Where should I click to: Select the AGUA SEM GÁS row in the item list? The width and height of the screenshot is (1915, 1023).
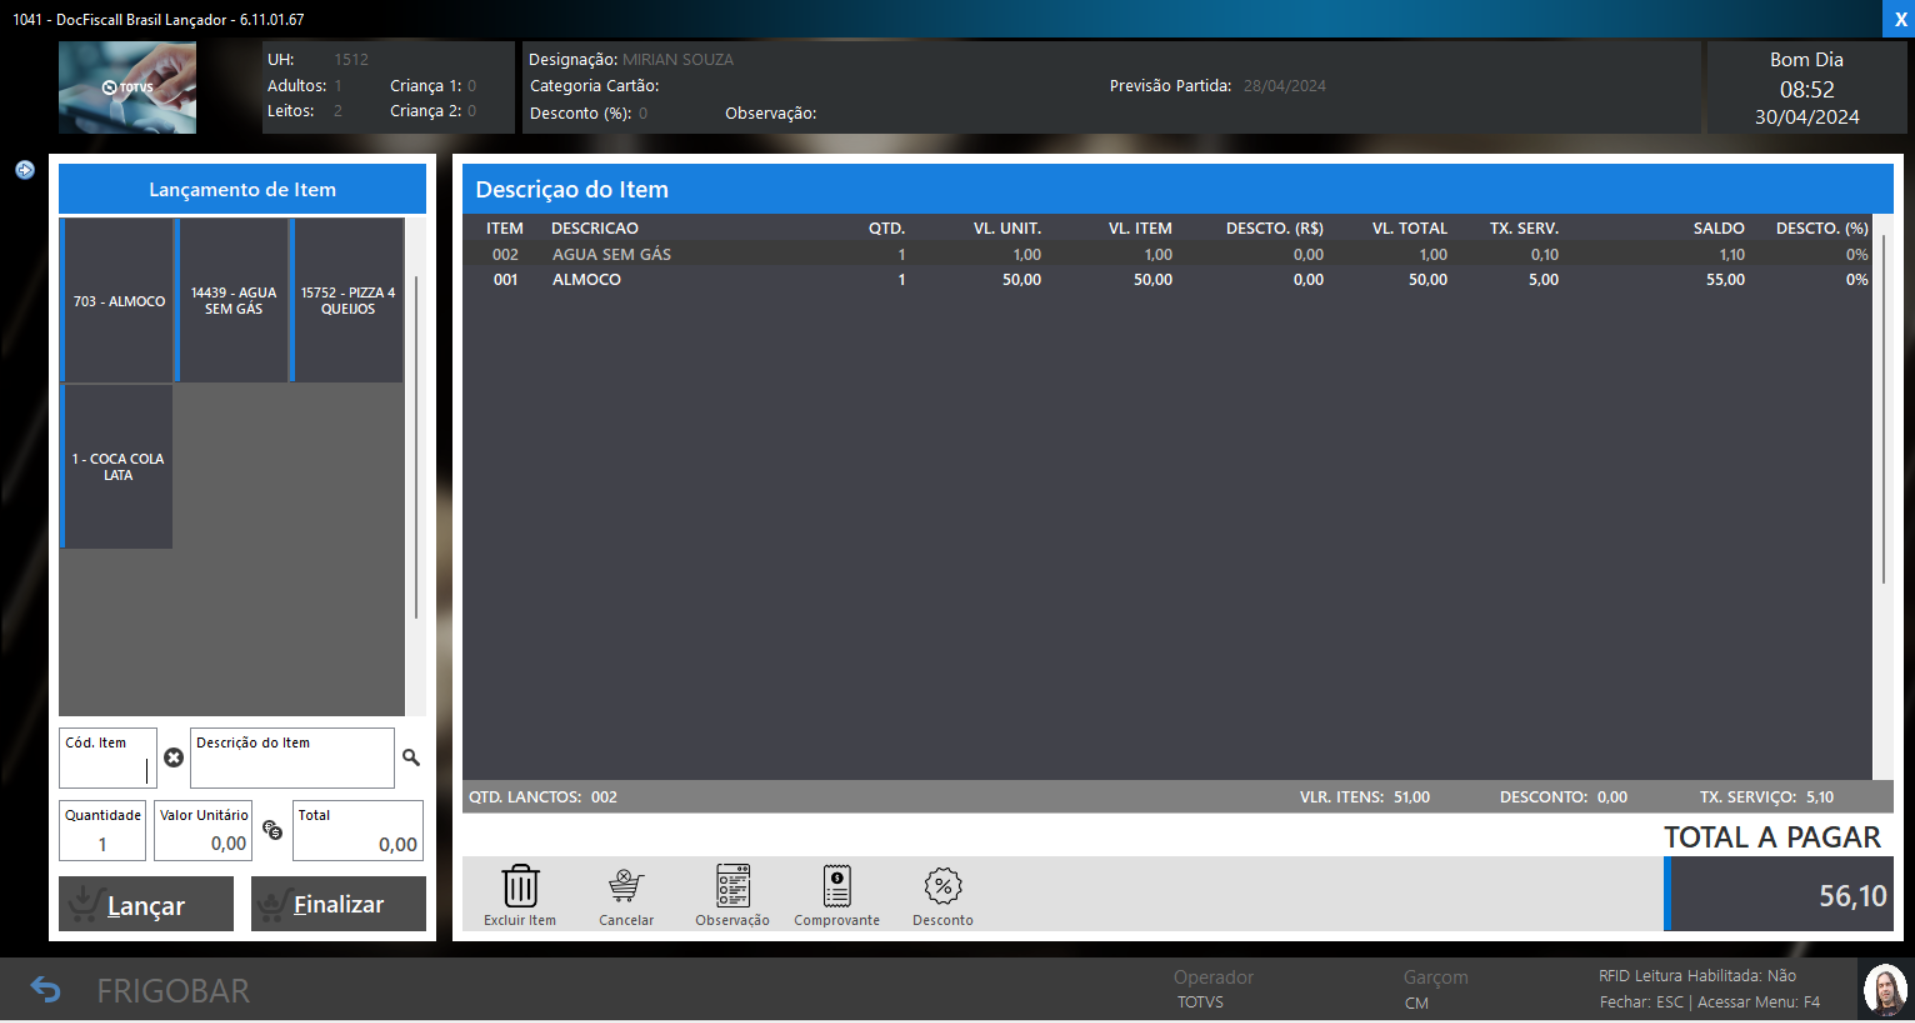[1167, 254]
